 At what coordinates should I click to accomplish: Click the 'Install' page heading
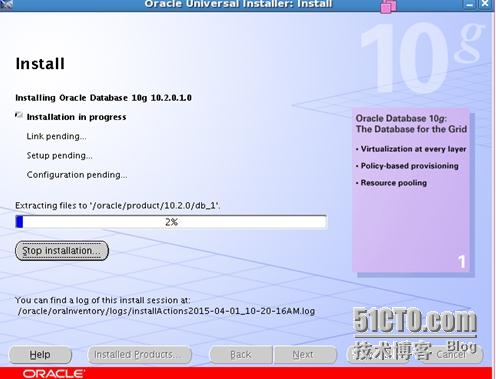click(x=40, y=63)
